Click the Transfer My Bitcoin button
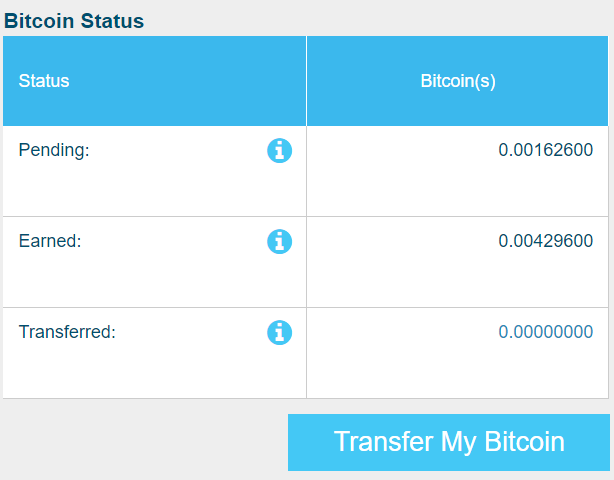 tap(449, 442)
